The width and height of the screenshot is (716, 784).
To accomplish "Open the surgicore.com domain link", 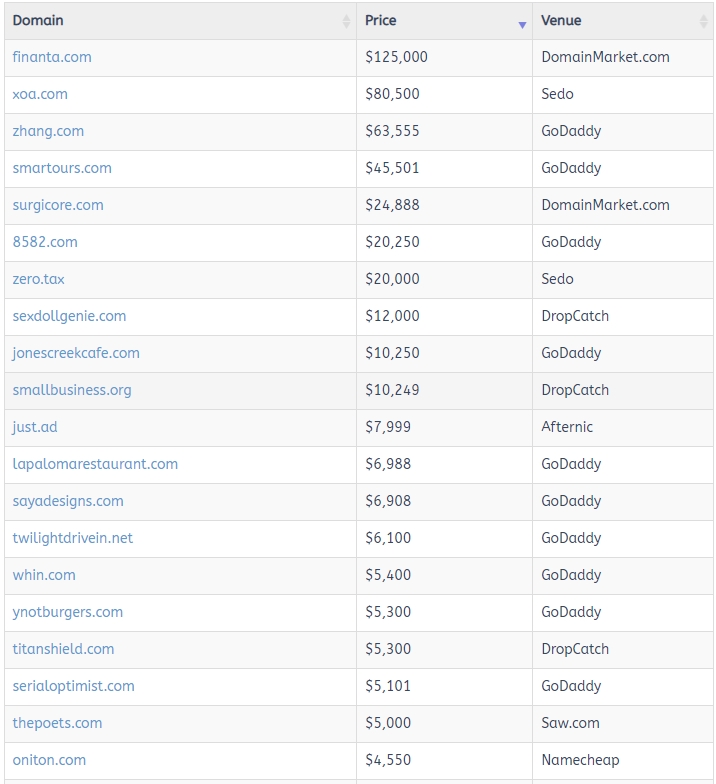I will [58, 205].
